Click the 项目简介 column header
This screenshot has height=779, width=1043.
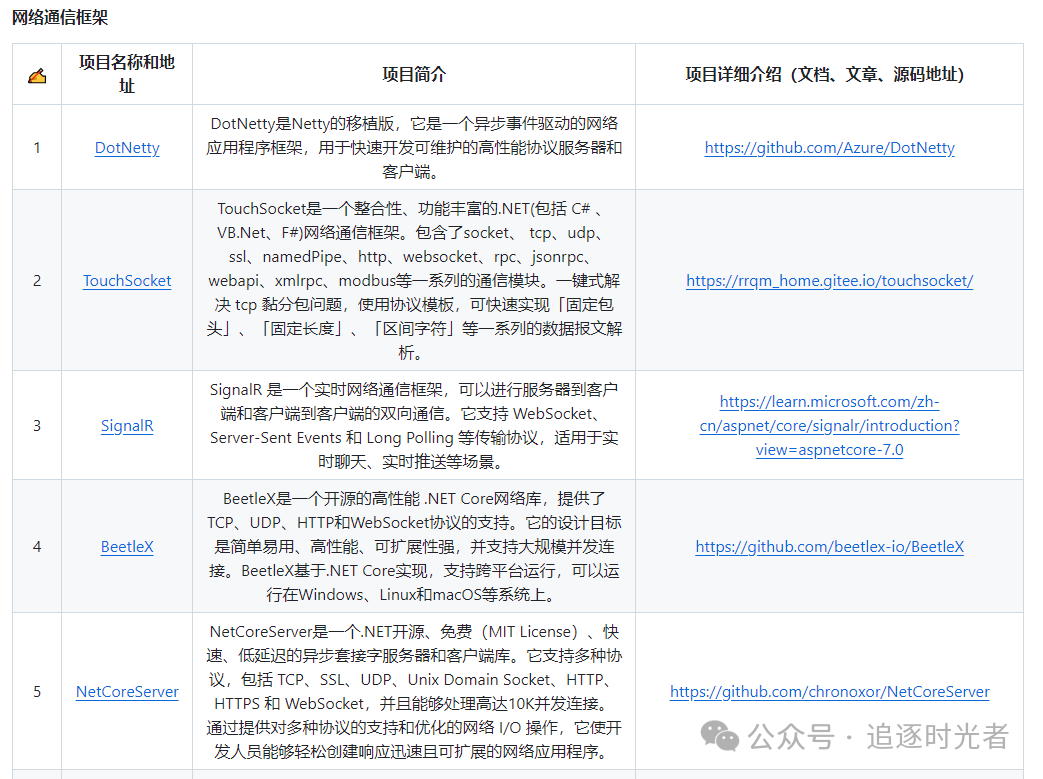pos(414,74)
